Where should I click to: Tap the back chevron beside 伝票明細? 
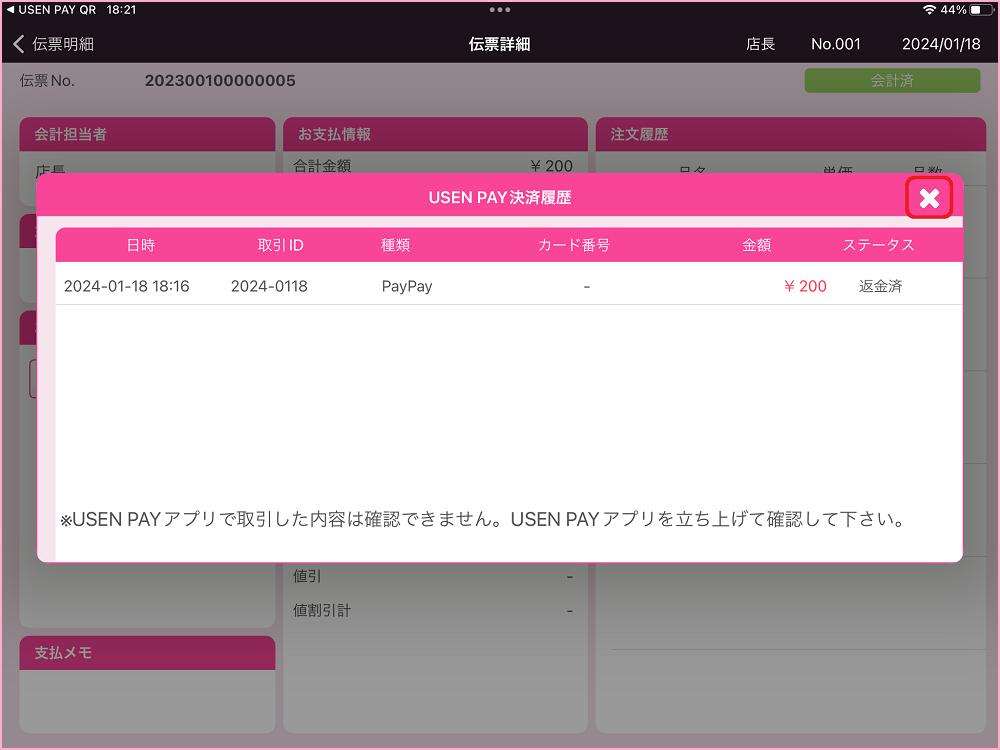[x=19, y=44]
